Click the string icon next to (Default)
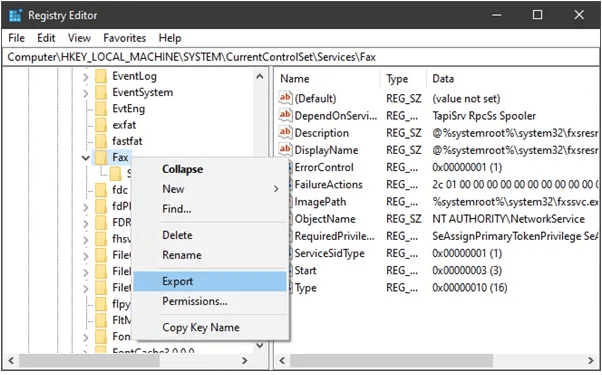 point(285,98)
